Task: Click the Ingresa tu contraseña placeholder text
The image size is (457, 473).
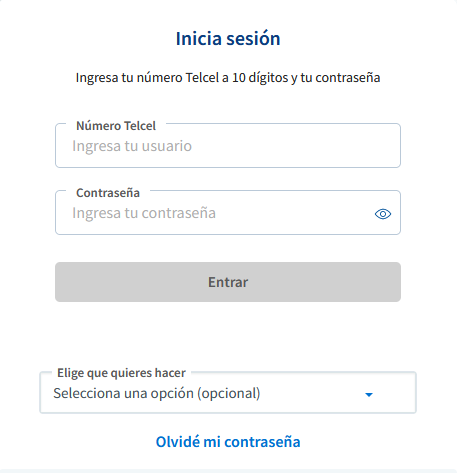Action: tap(144, 213)
